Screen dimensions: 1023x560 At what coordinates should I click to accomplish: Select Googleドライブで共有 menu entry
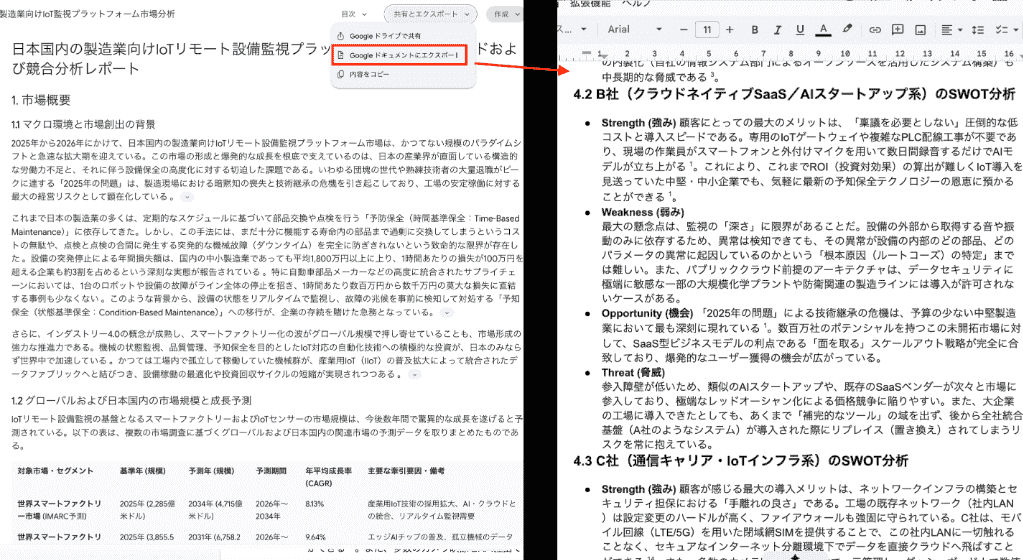(403, 36)
